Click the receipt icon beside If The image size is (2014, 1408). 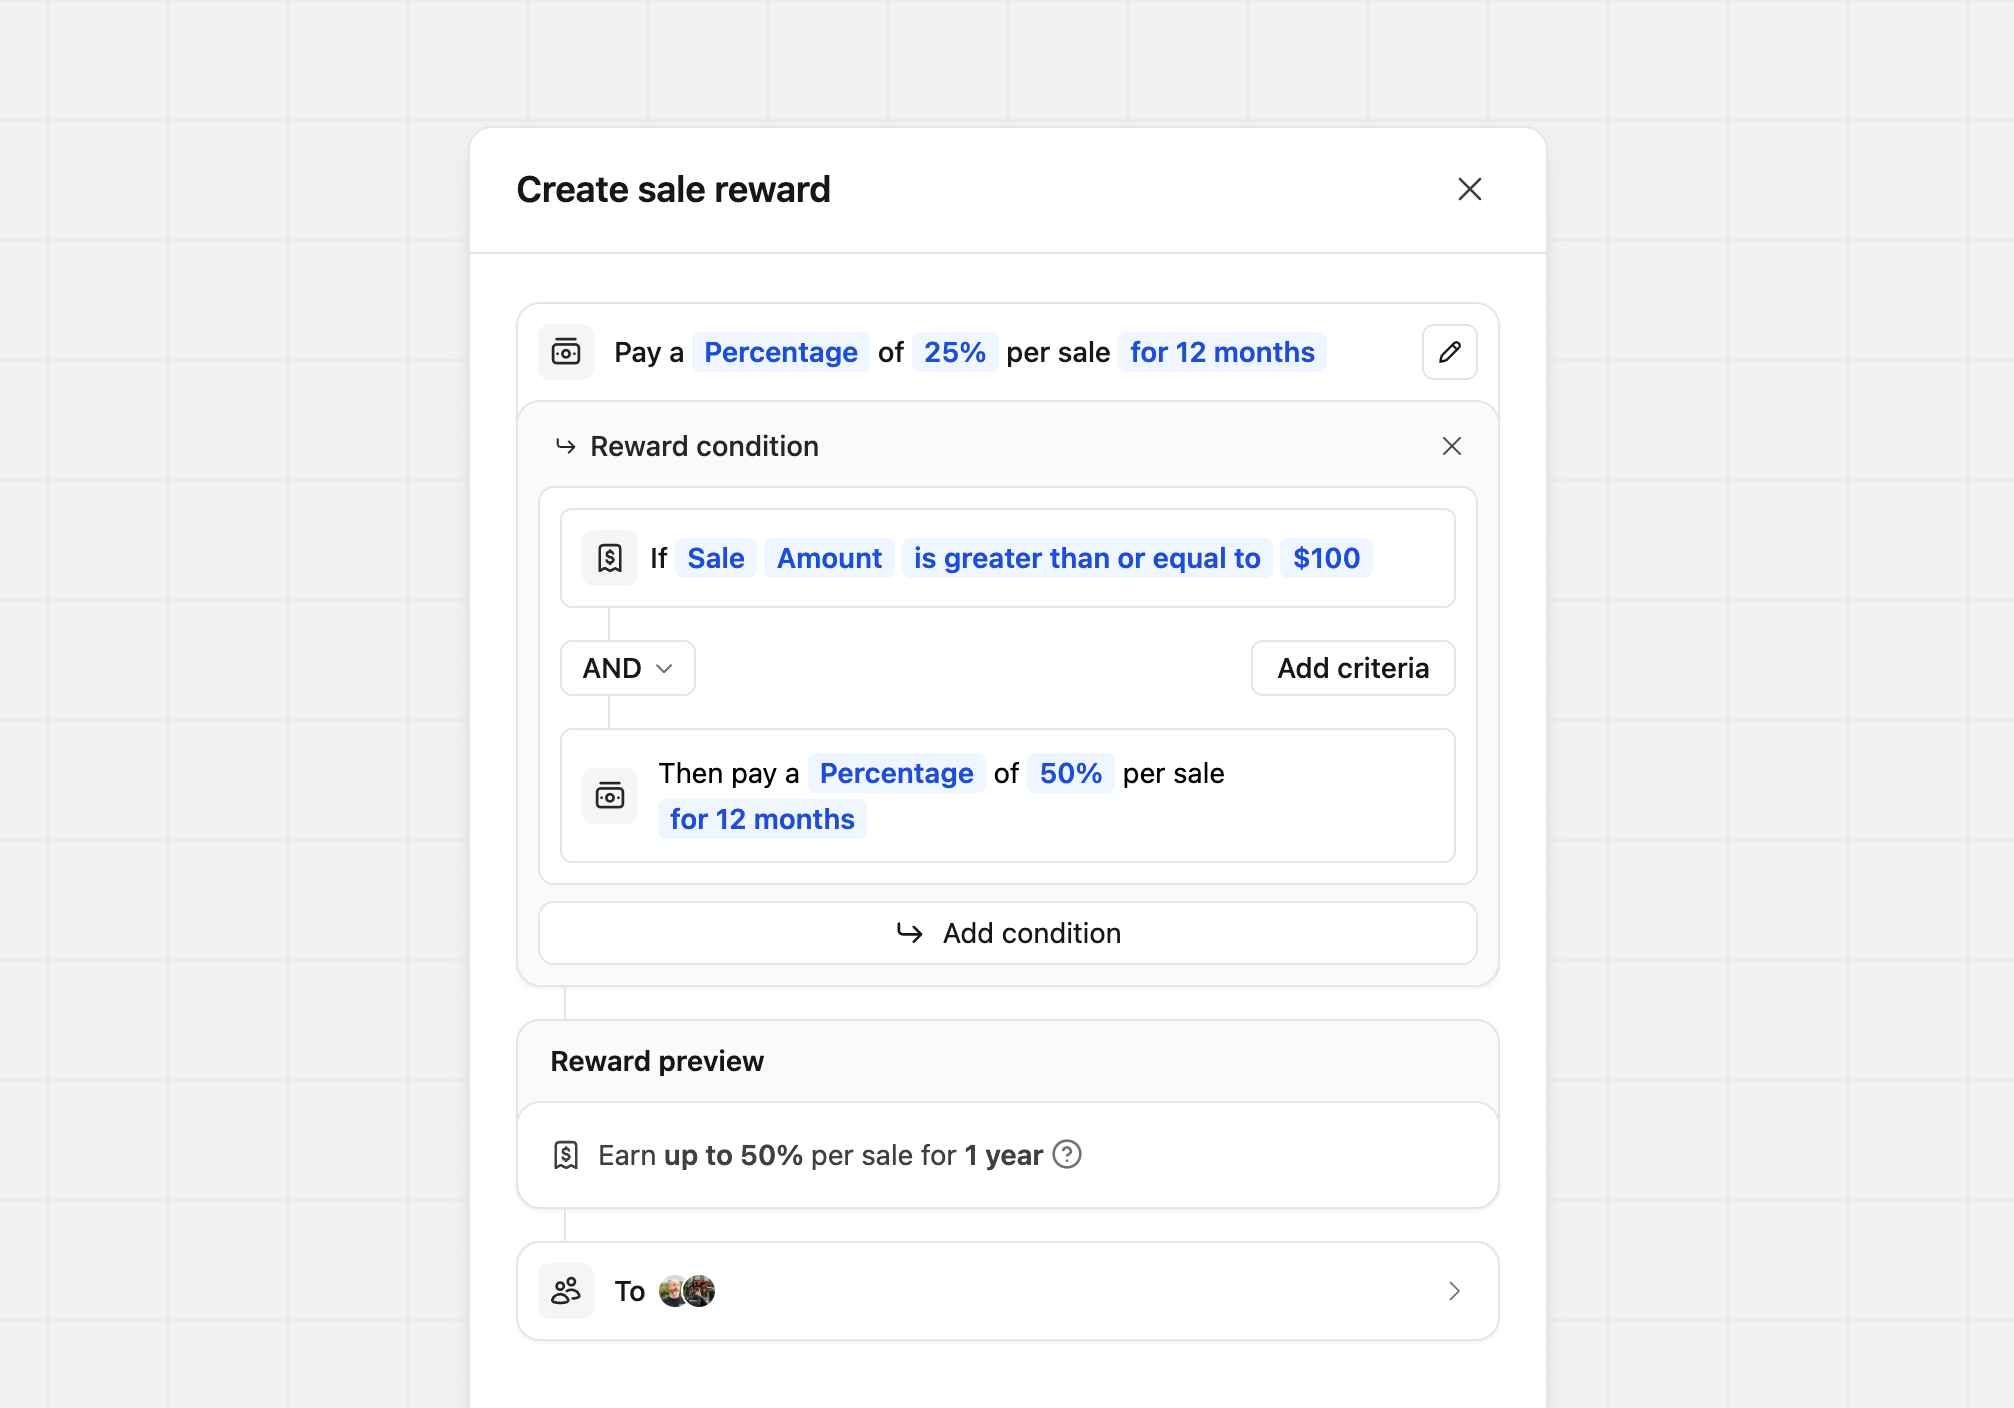610,558
